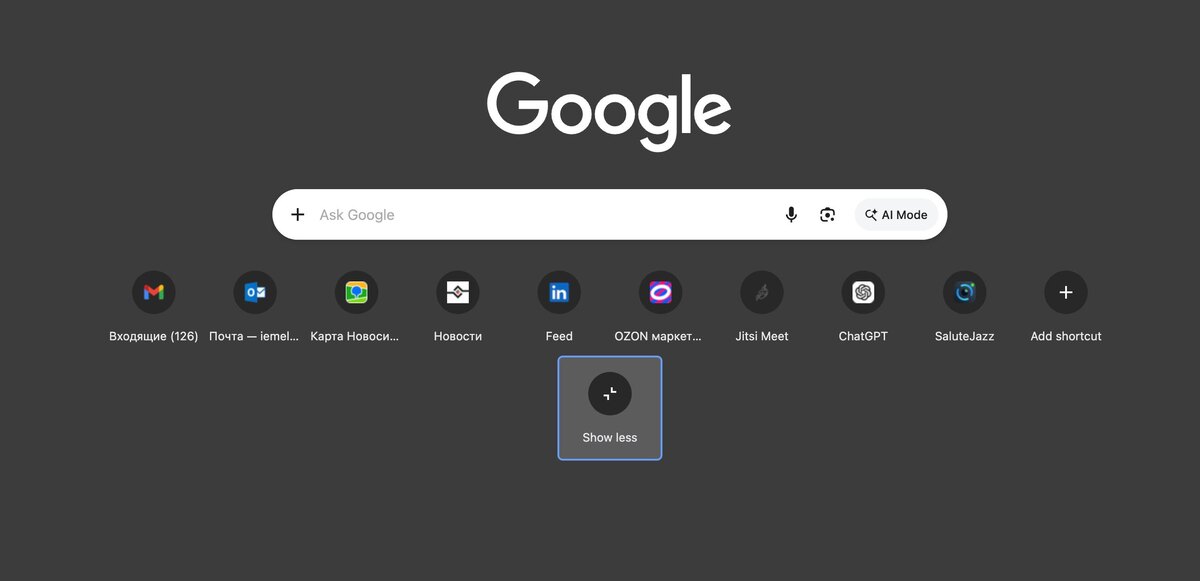The image size is (1200, 581).
Task: Click the Add shortcut plus icon
Action: point(1066,293)
